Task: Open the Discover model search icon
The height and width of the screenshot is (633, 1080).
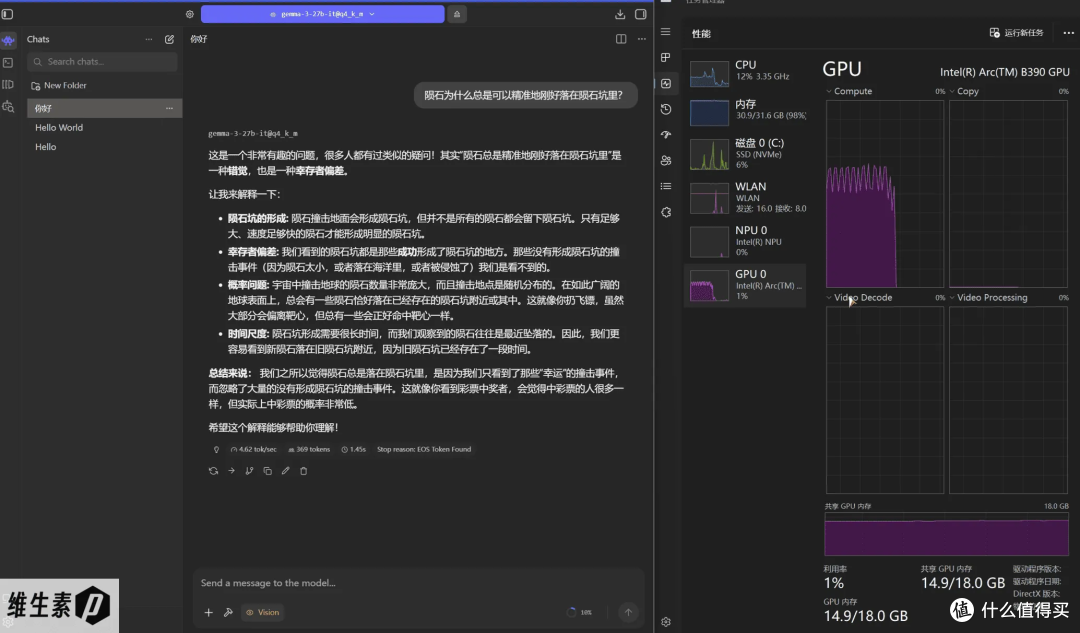Action: pyautogui.click(x=8, y=107)
